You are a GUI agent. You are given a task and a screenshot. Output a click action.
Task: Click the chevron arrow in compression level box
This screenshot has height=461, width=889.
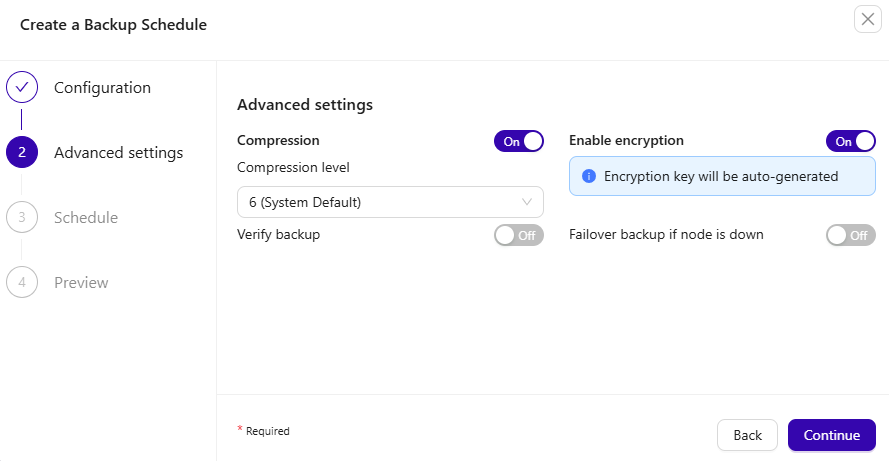527,202
